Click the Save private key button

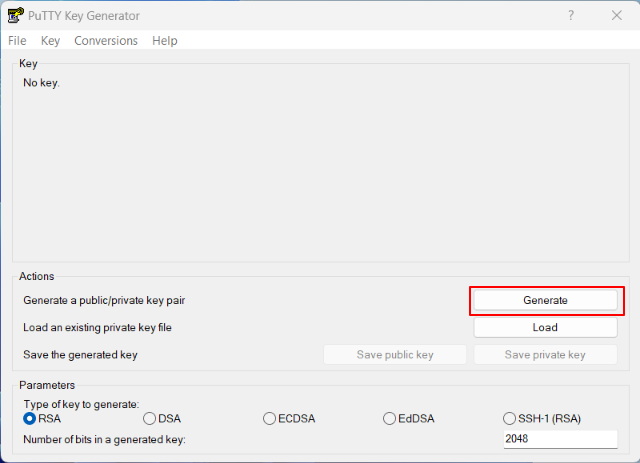pos(545,355)
